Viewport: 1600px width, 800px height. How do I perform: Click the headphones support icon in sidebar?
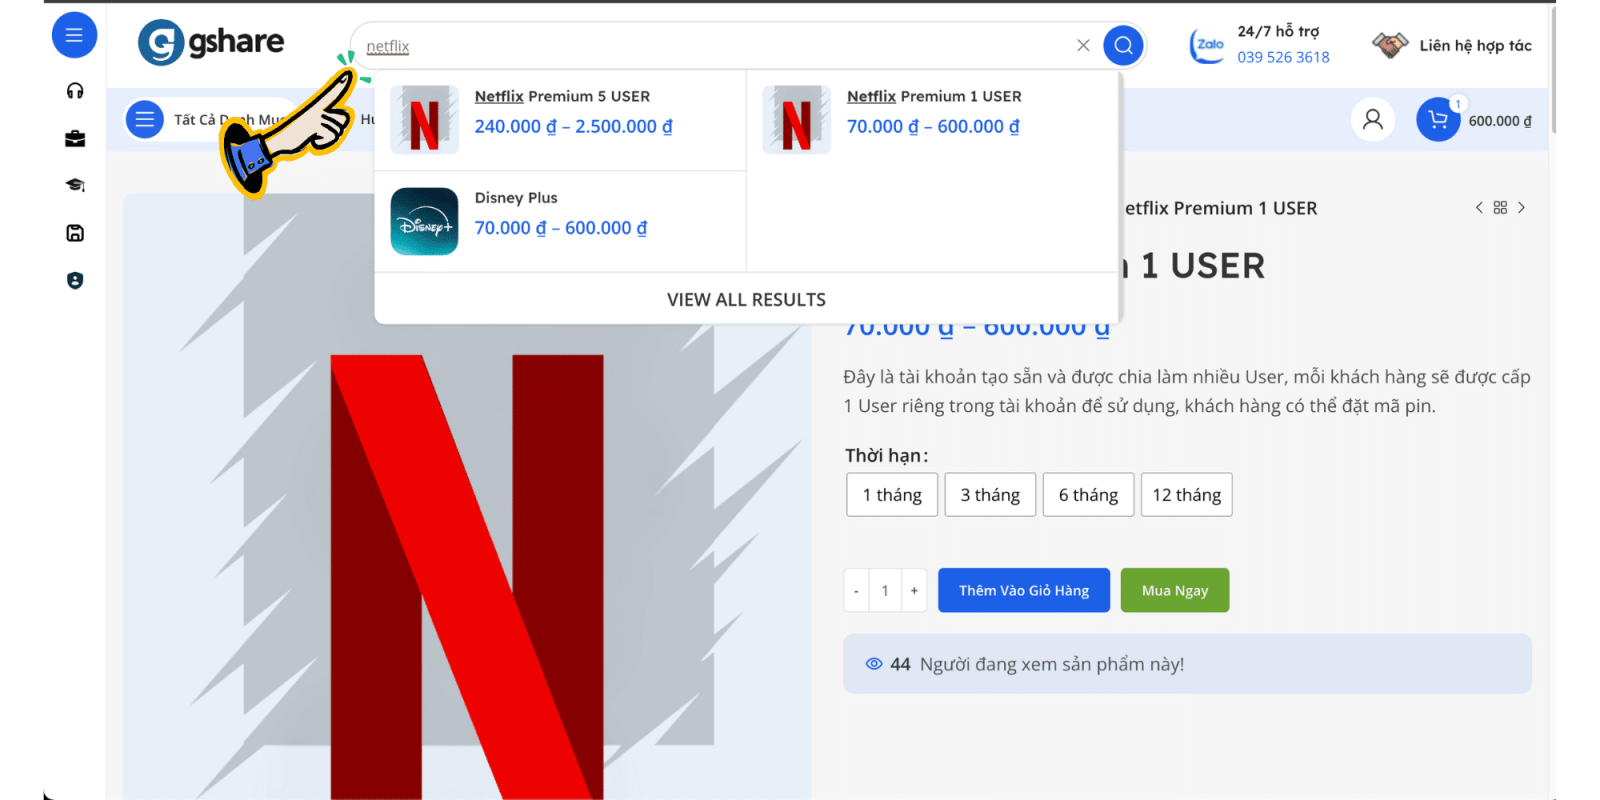75,91
